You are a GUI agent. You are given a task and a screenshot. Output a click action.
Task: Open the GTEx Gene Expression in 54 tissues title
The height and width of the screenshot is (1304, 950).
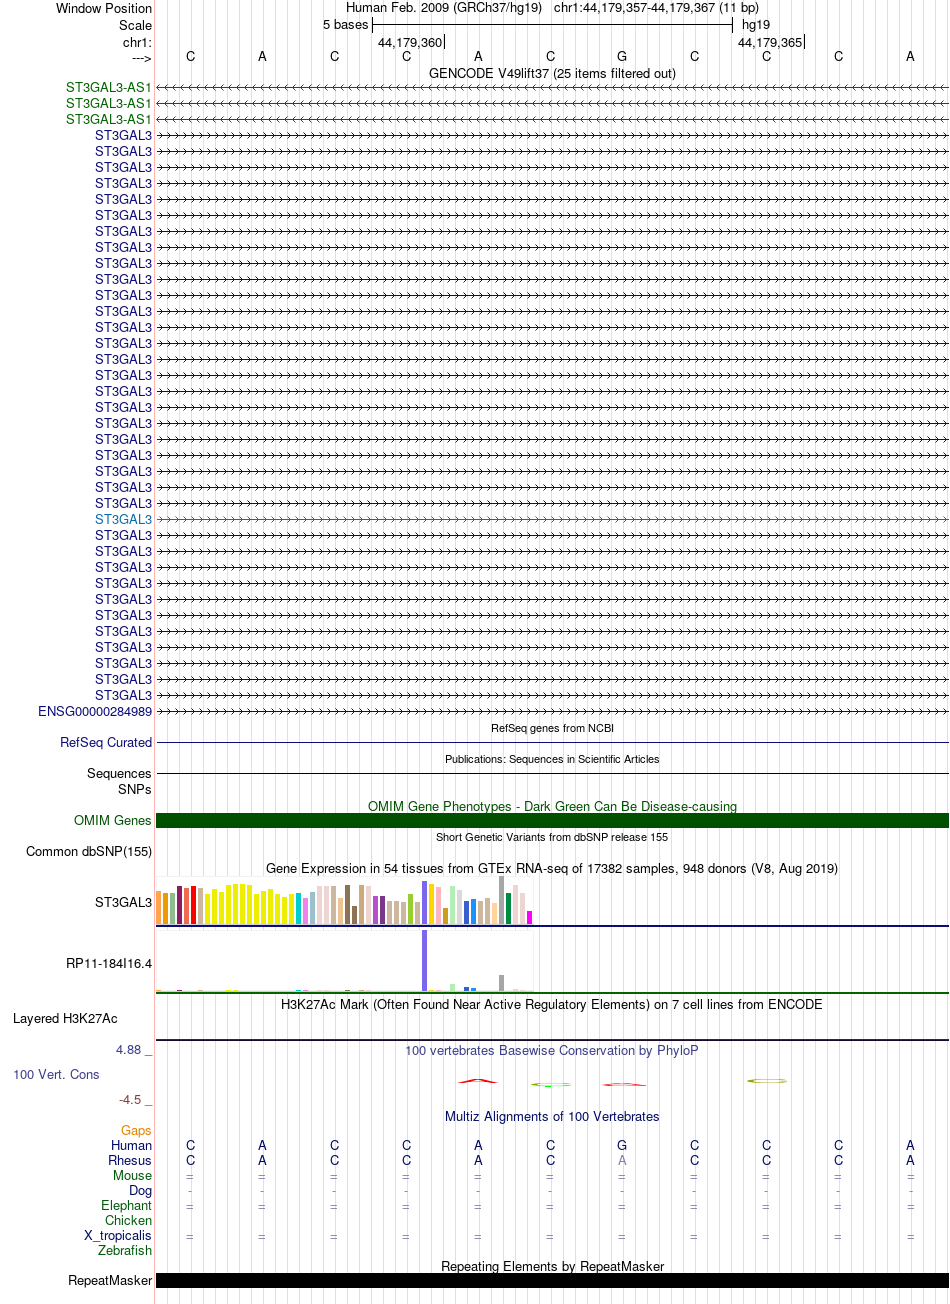click(x=552, y=868)
